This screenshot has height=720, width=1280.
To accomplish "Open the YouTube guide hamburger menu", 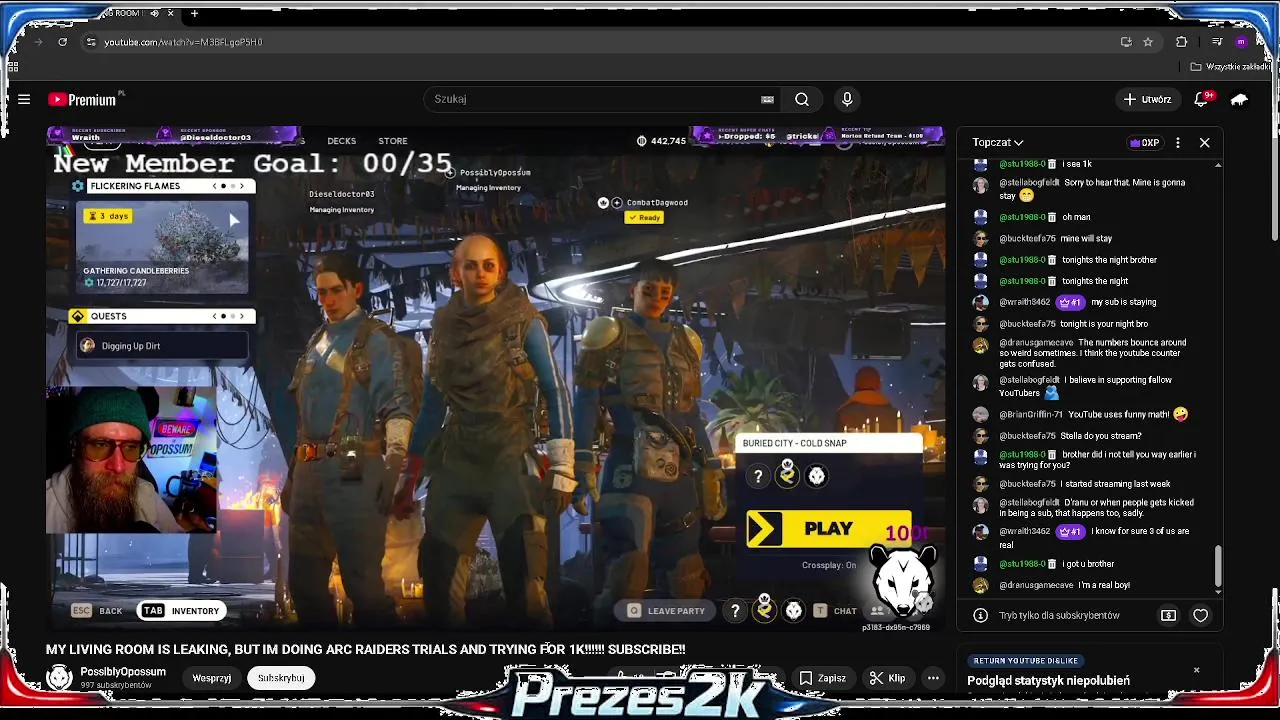I will tap(24, 99).
